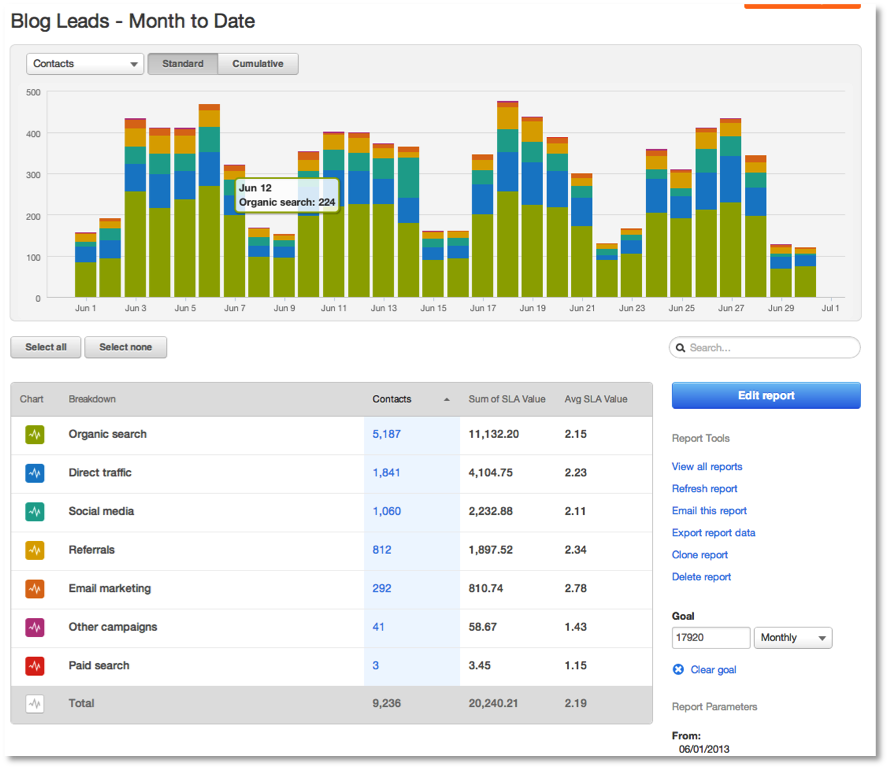Image resolution: width=889 pixels, height=769 pixels.
Task: Click the Referrals yellow chart icon
Action: click(x=33, y=550)
